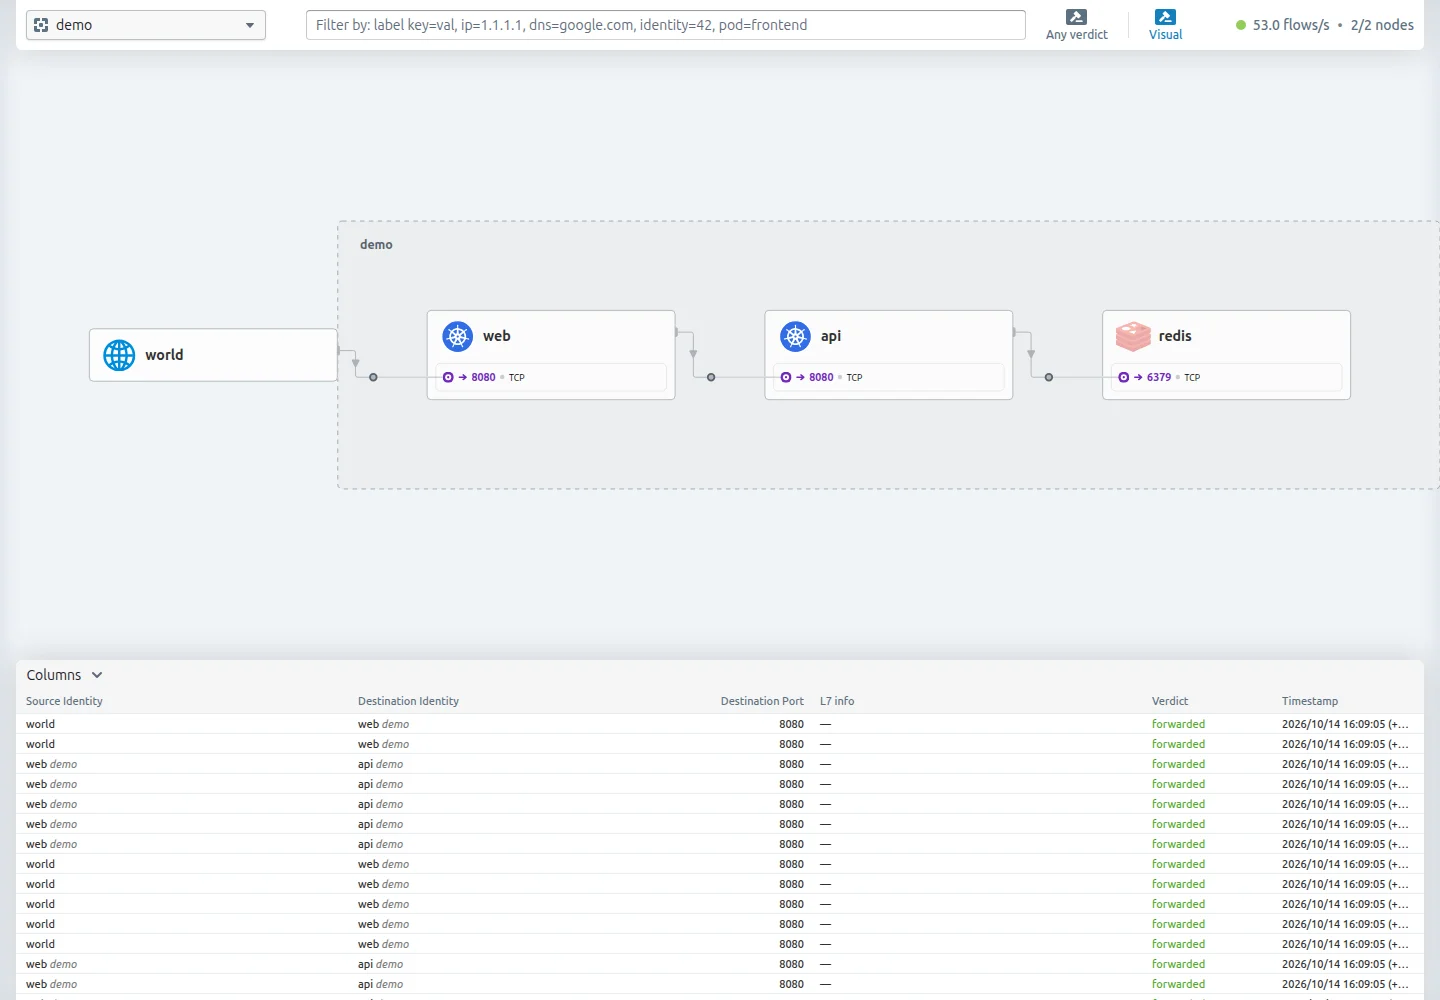Select the world globe icon
The image size is (1440, 1000).
[x=119, y=355]
